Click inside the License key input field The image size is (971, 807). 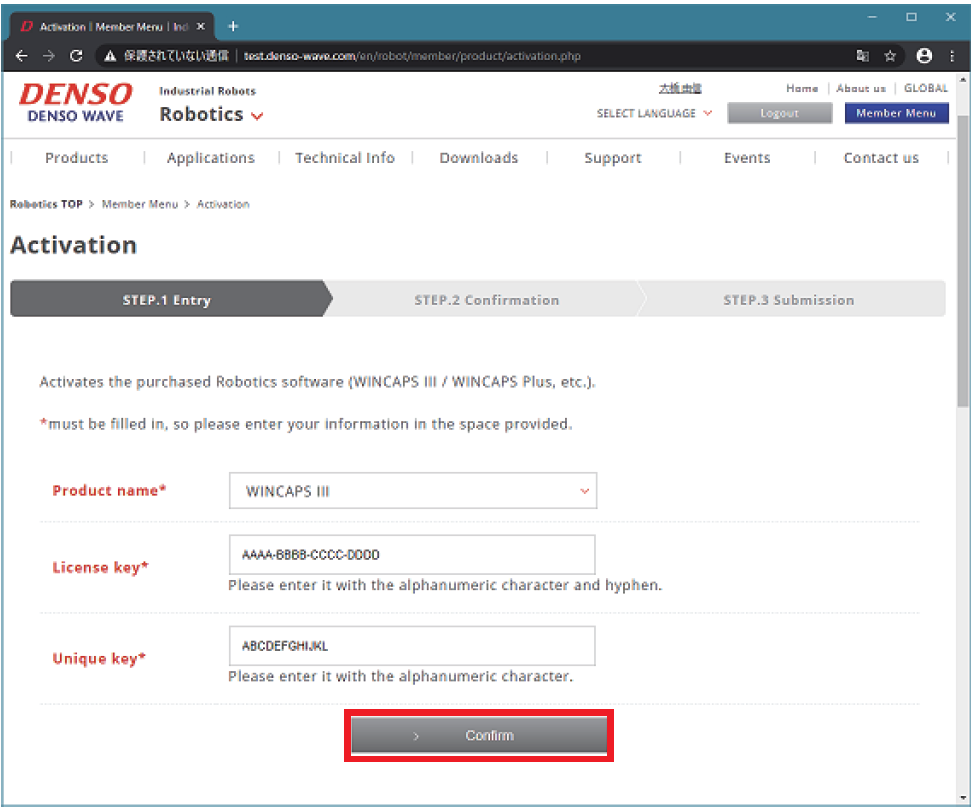pyautogui.click(x=412, y=554)
